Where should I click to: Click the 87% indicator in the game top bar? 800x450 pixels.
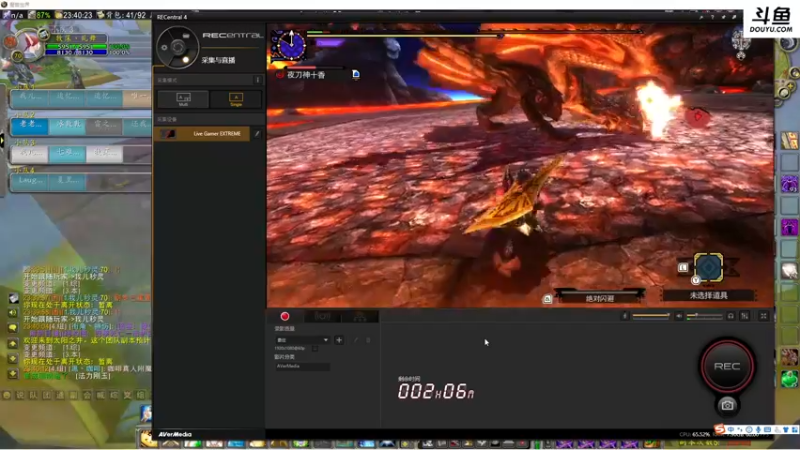[x=39, y=15]
